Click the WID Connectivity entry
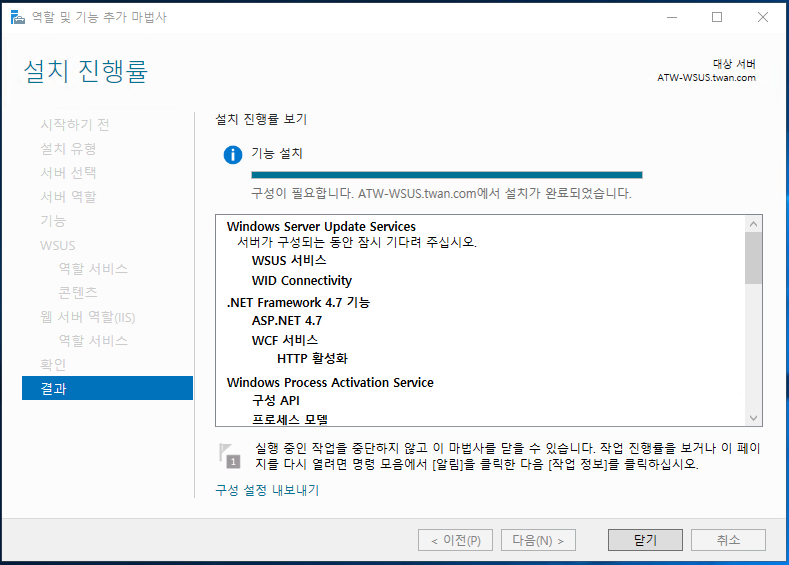The image size is (789, 565). click(302, 280)
